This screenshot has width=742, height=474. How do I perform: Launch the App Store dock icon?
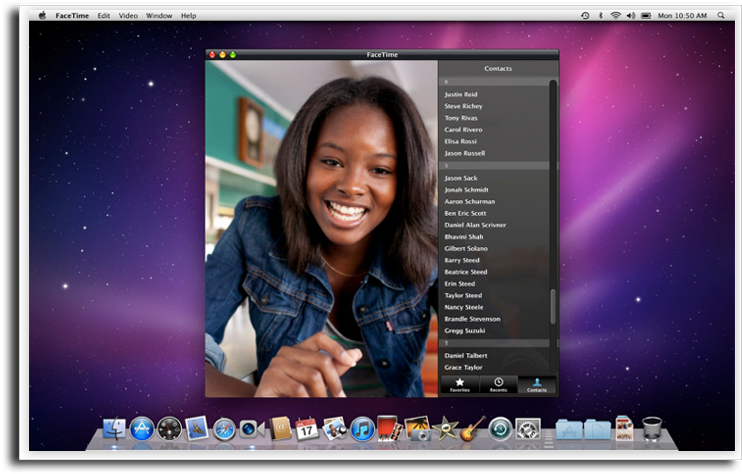point(141,429)
